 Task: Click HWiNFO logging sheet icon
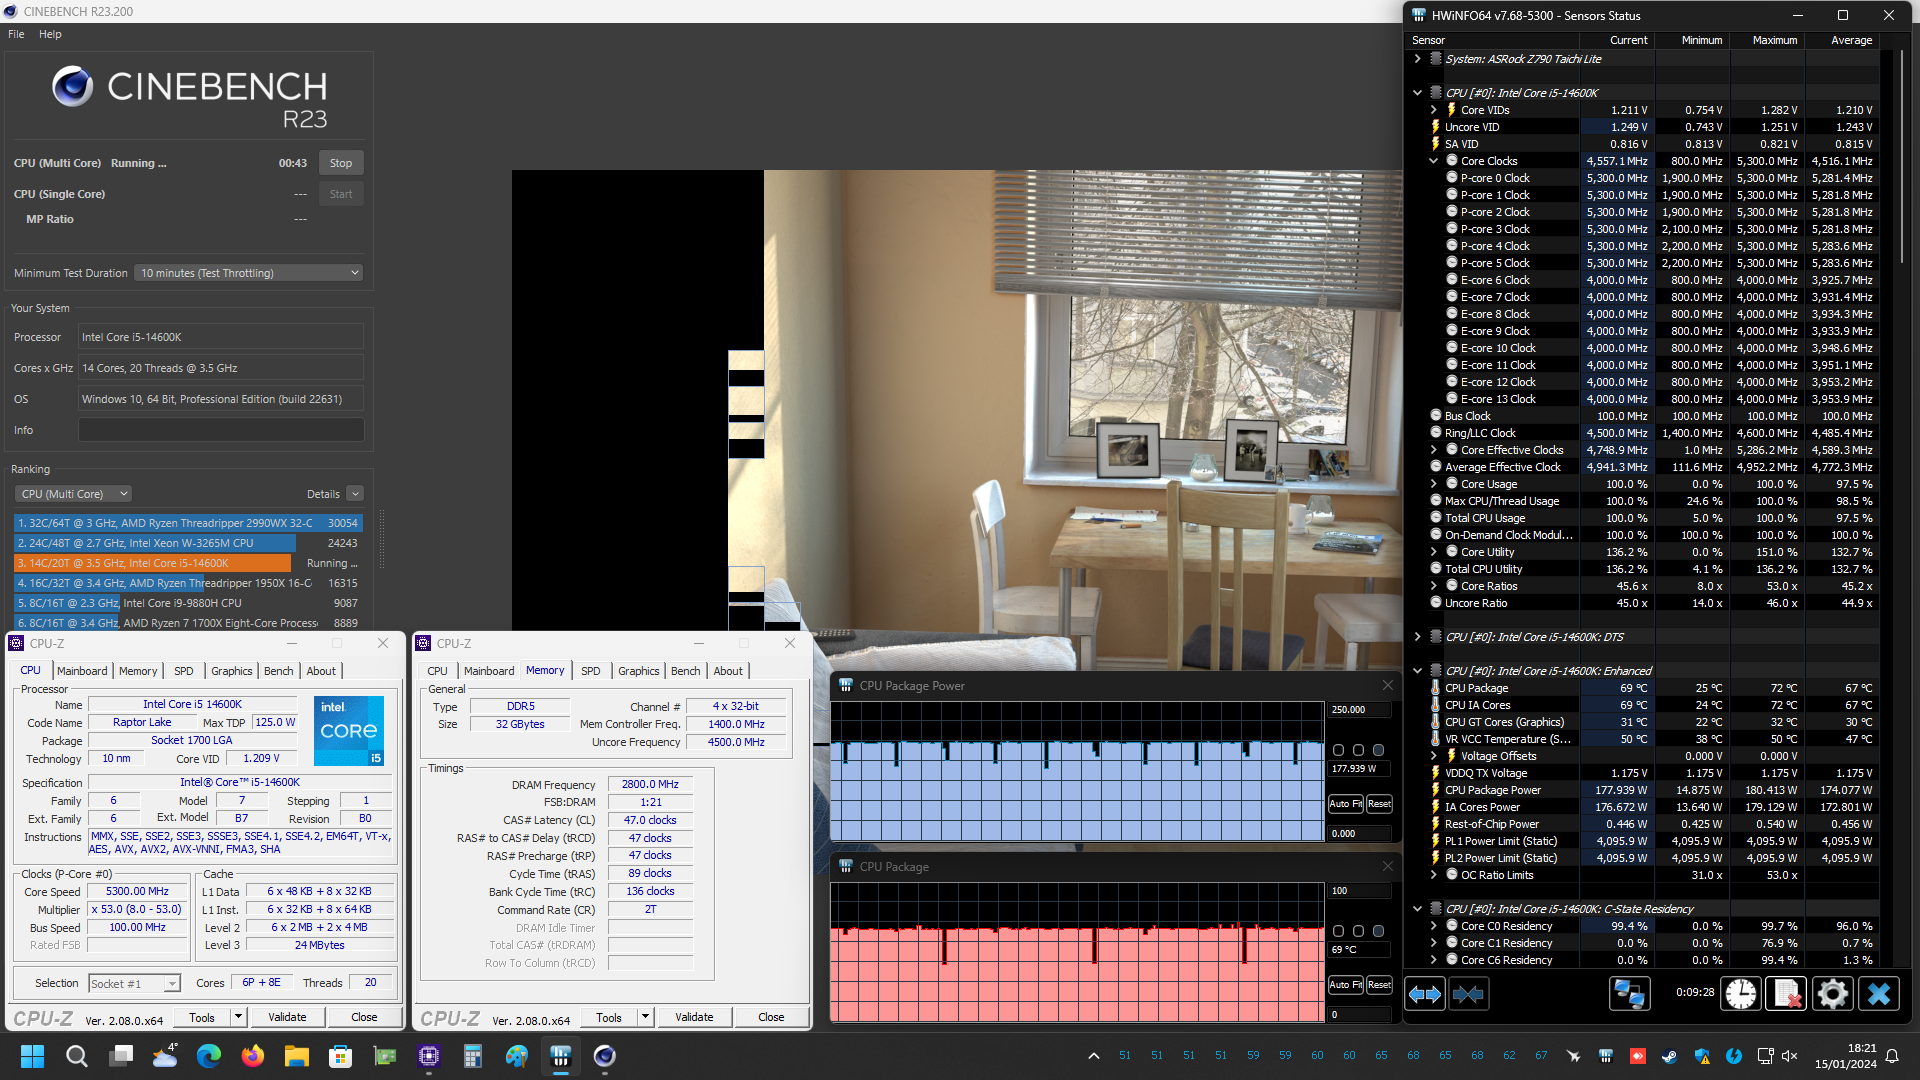click(x=1786, y=994)
